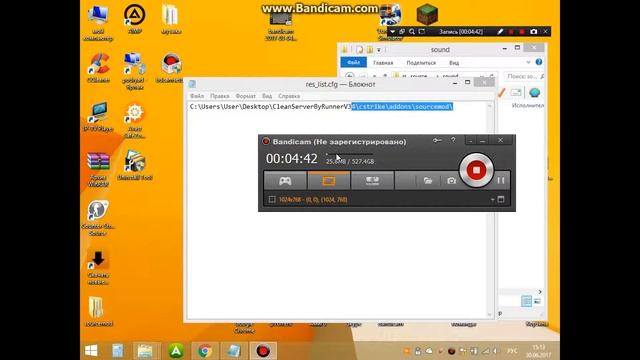The image size is (640, 360).
Task: Click РУС language indicator in tray
Action: (512, 351)
